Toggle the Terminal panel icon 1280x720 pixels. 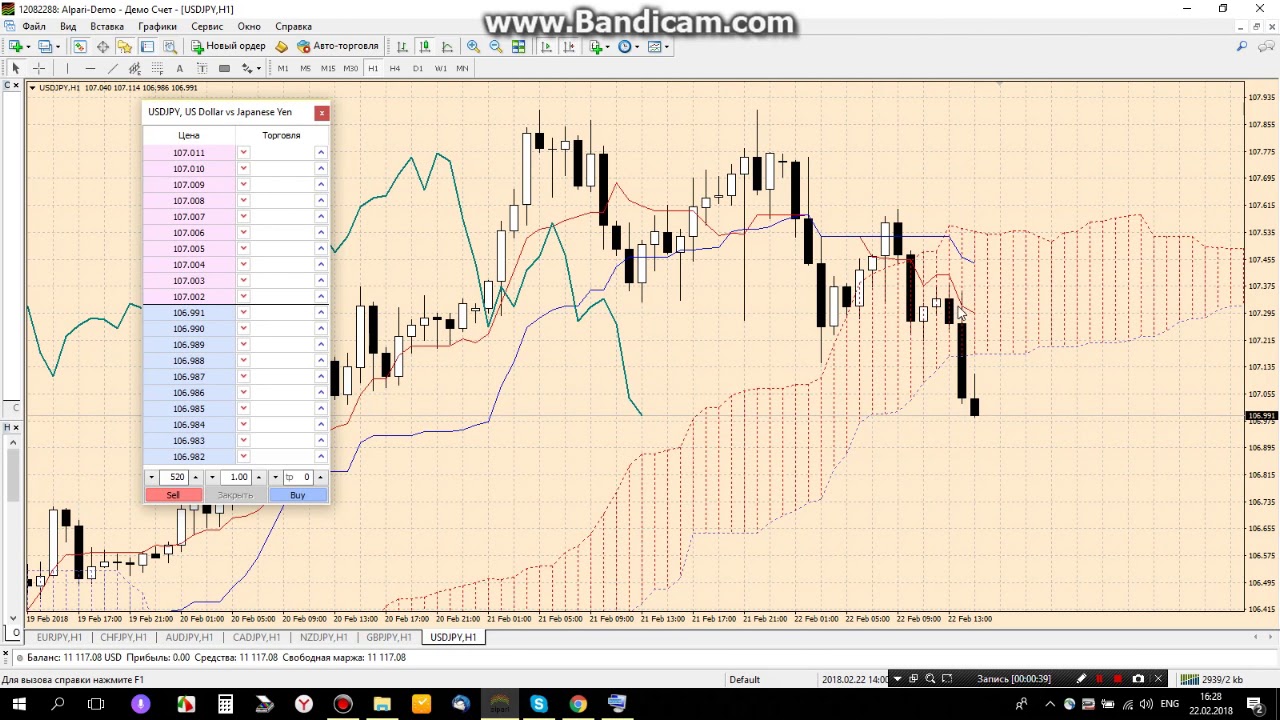tap(147, 46)
